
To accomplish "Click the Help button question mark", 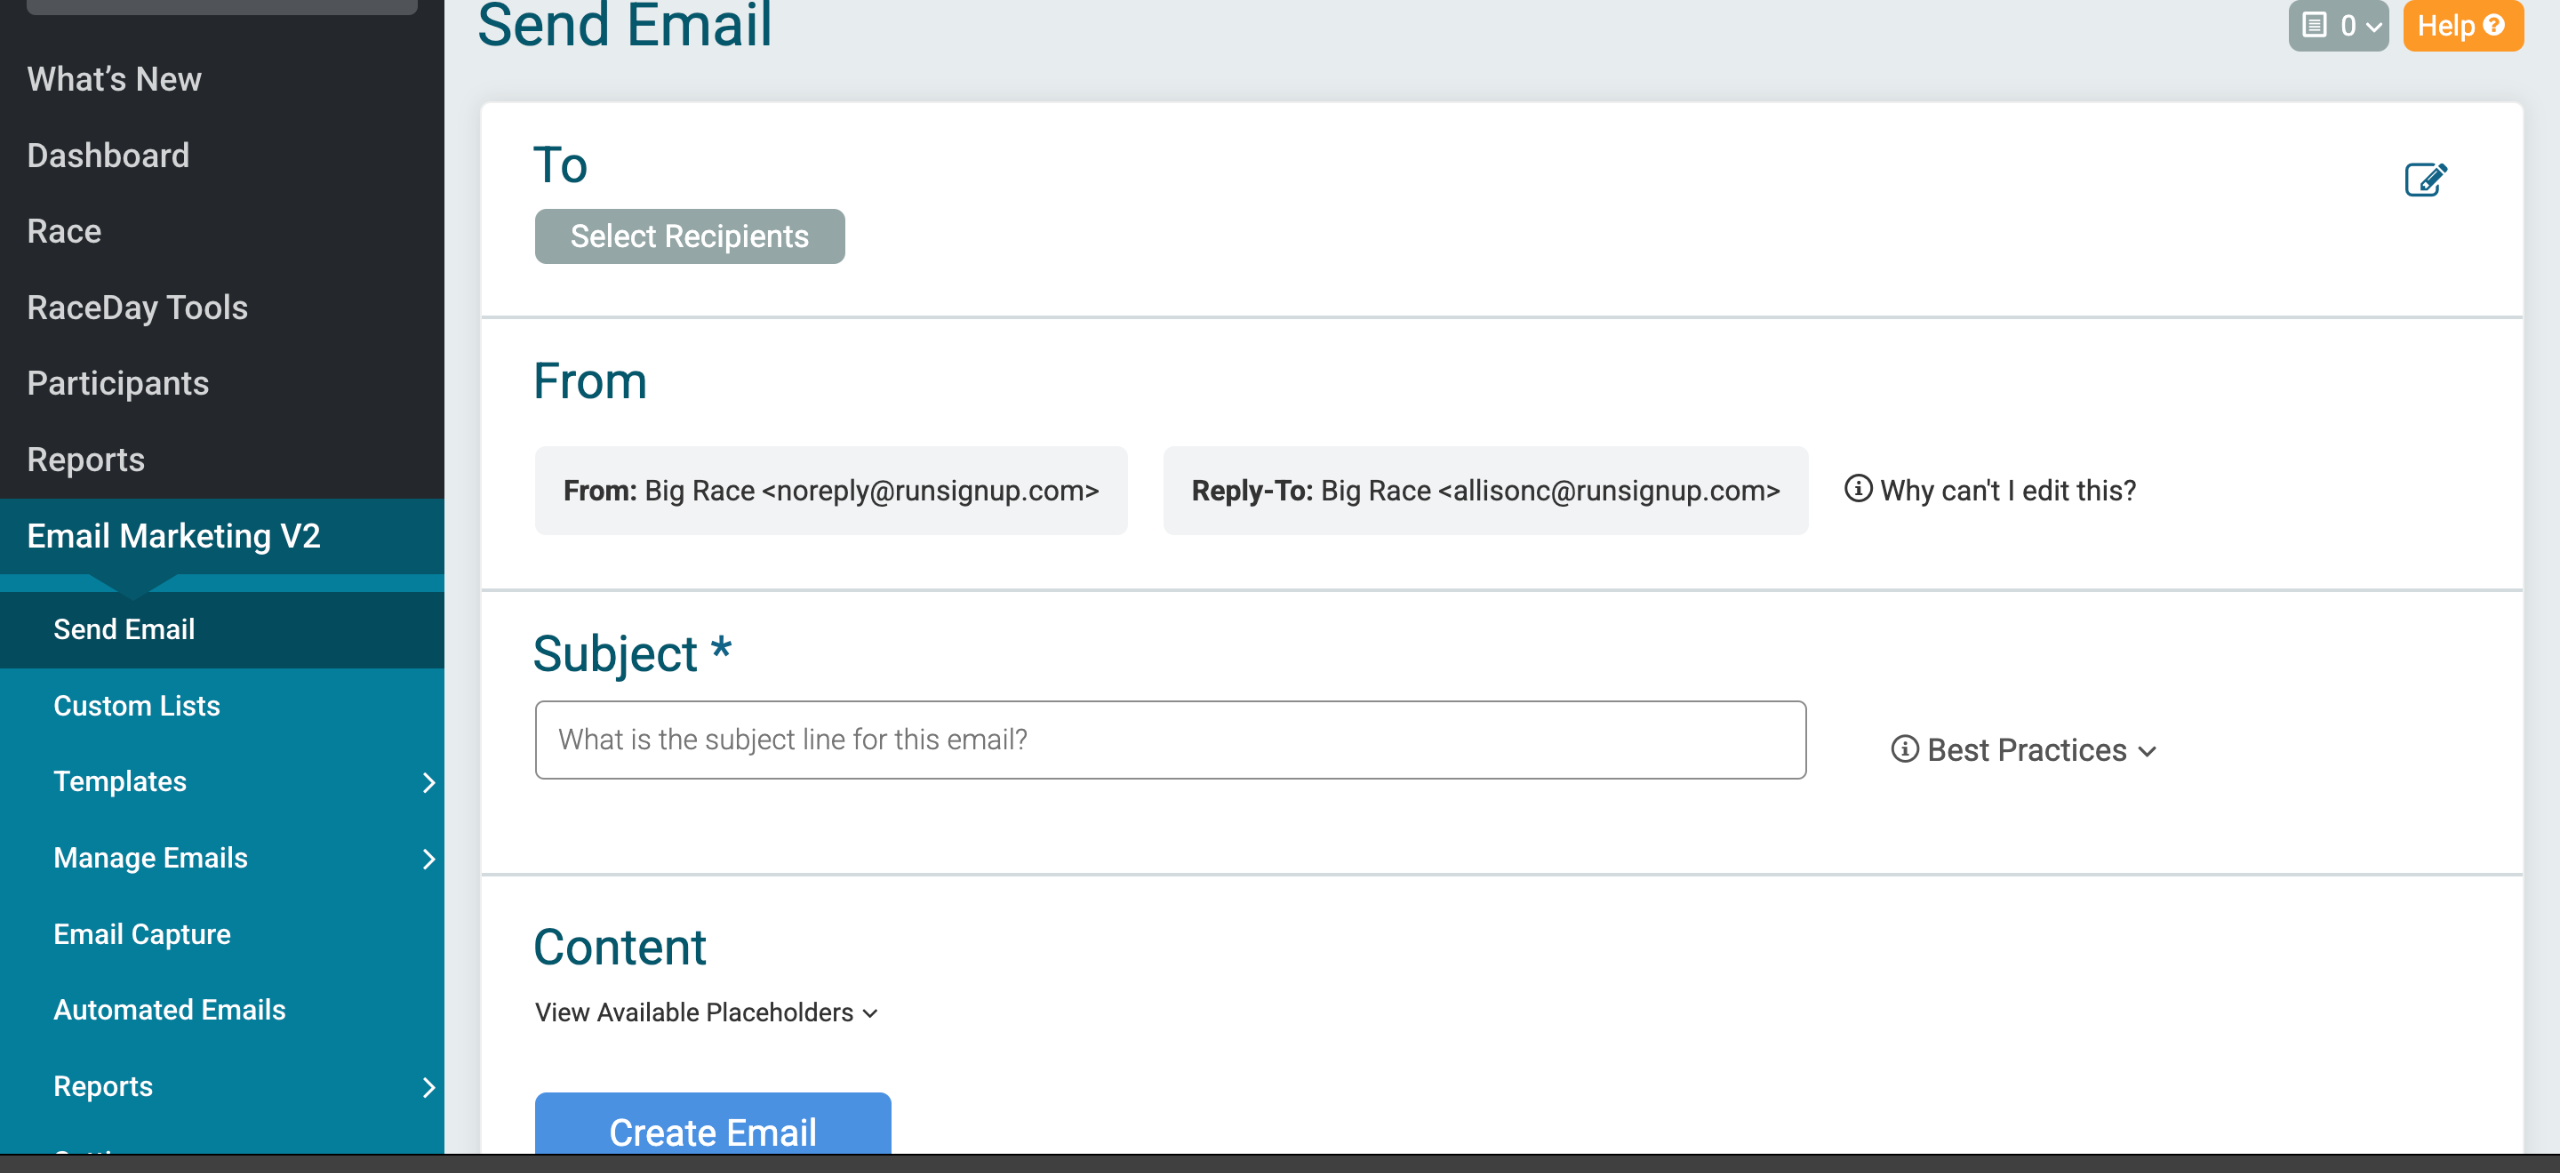I will [2495, 25].
